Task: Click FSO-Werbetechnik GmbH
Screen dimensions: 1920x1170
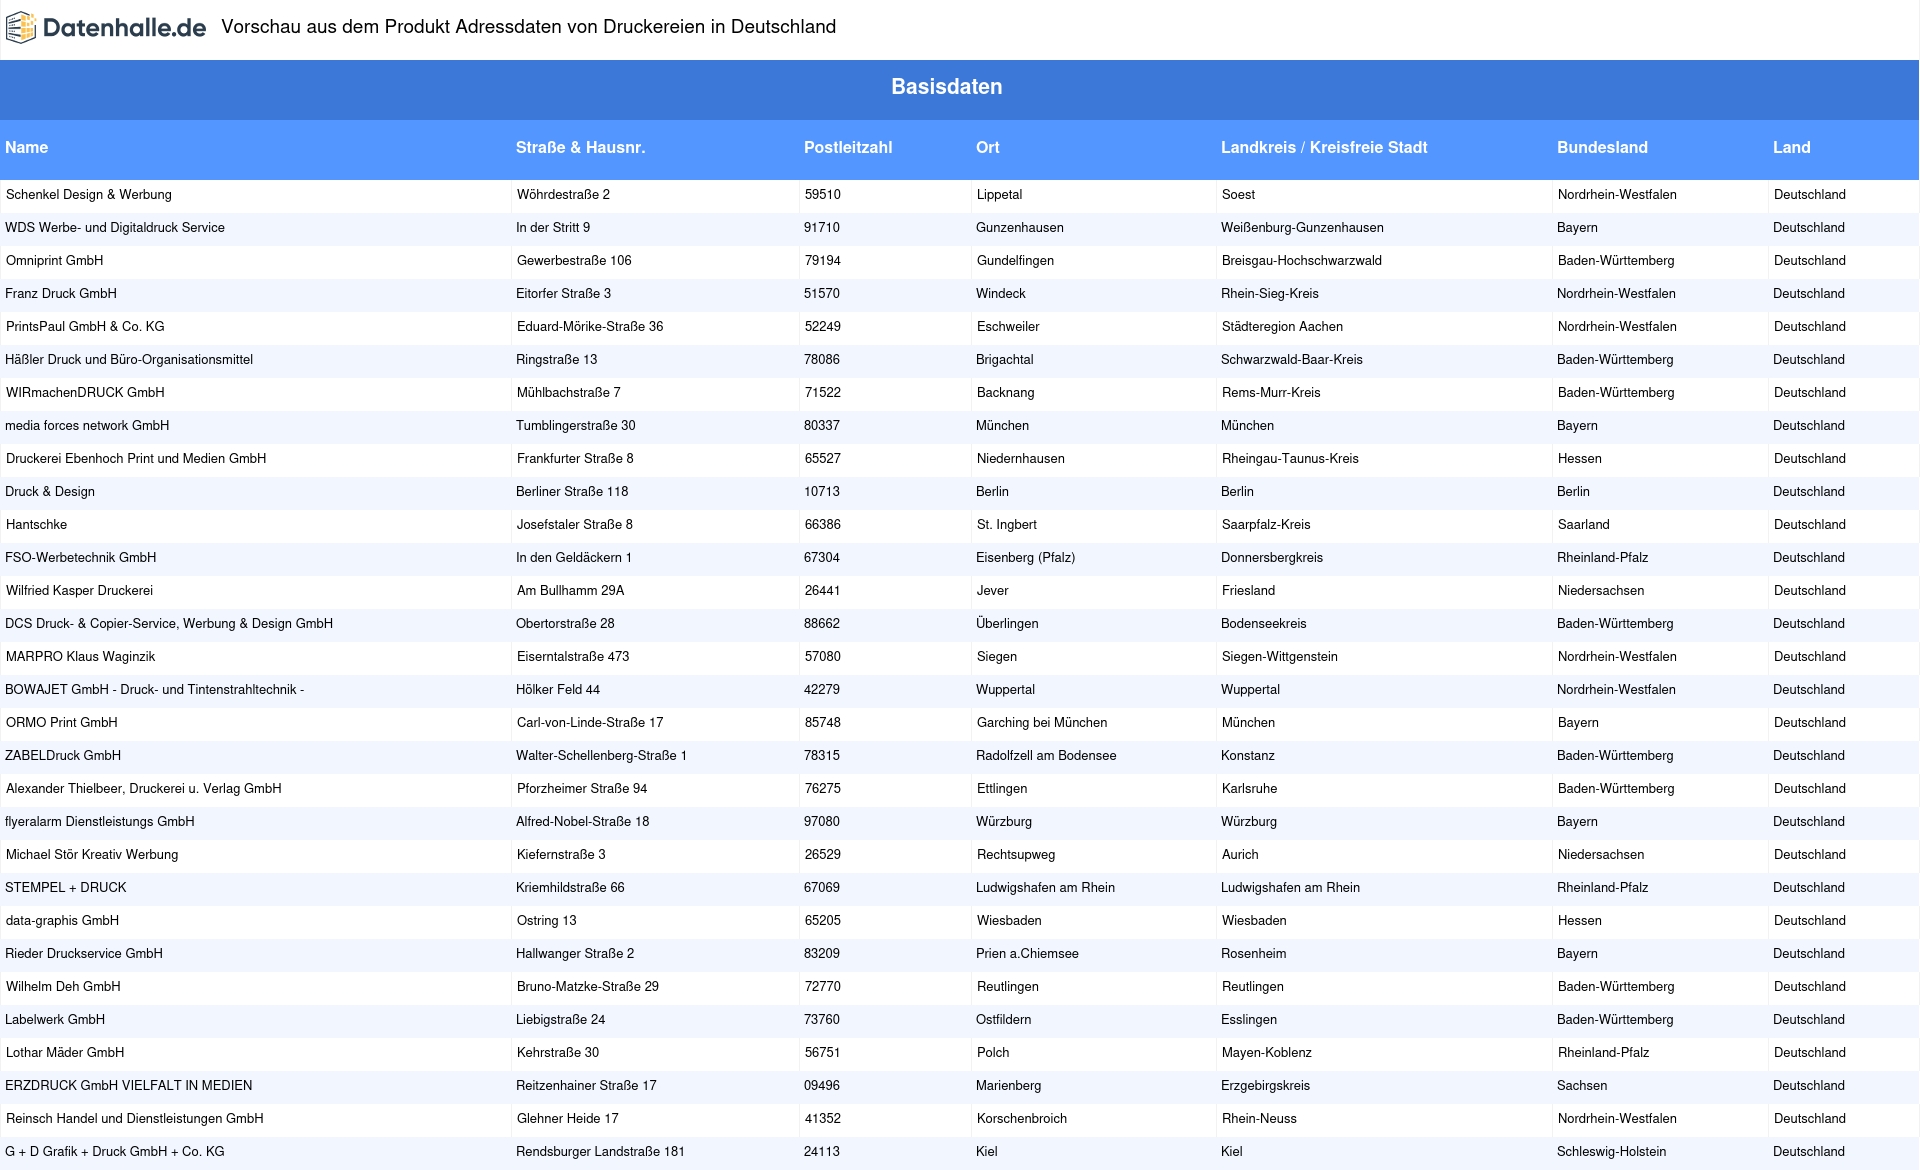Action: (x=81, y=558)
